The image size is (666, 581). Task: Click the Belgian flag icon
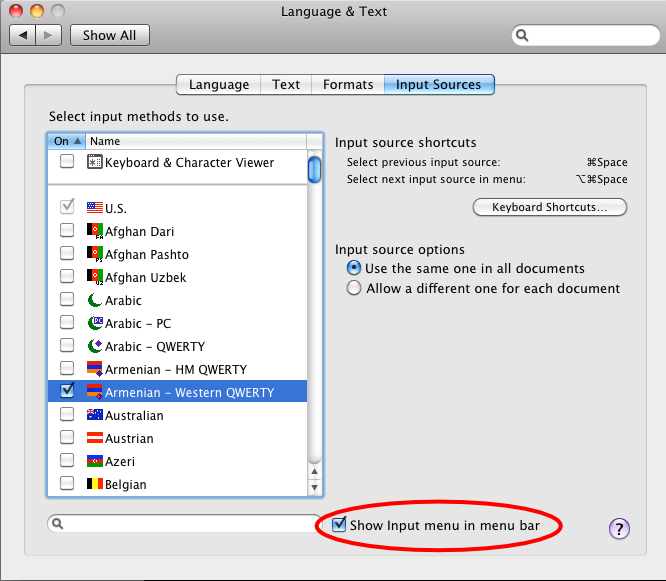pos(95,484)
